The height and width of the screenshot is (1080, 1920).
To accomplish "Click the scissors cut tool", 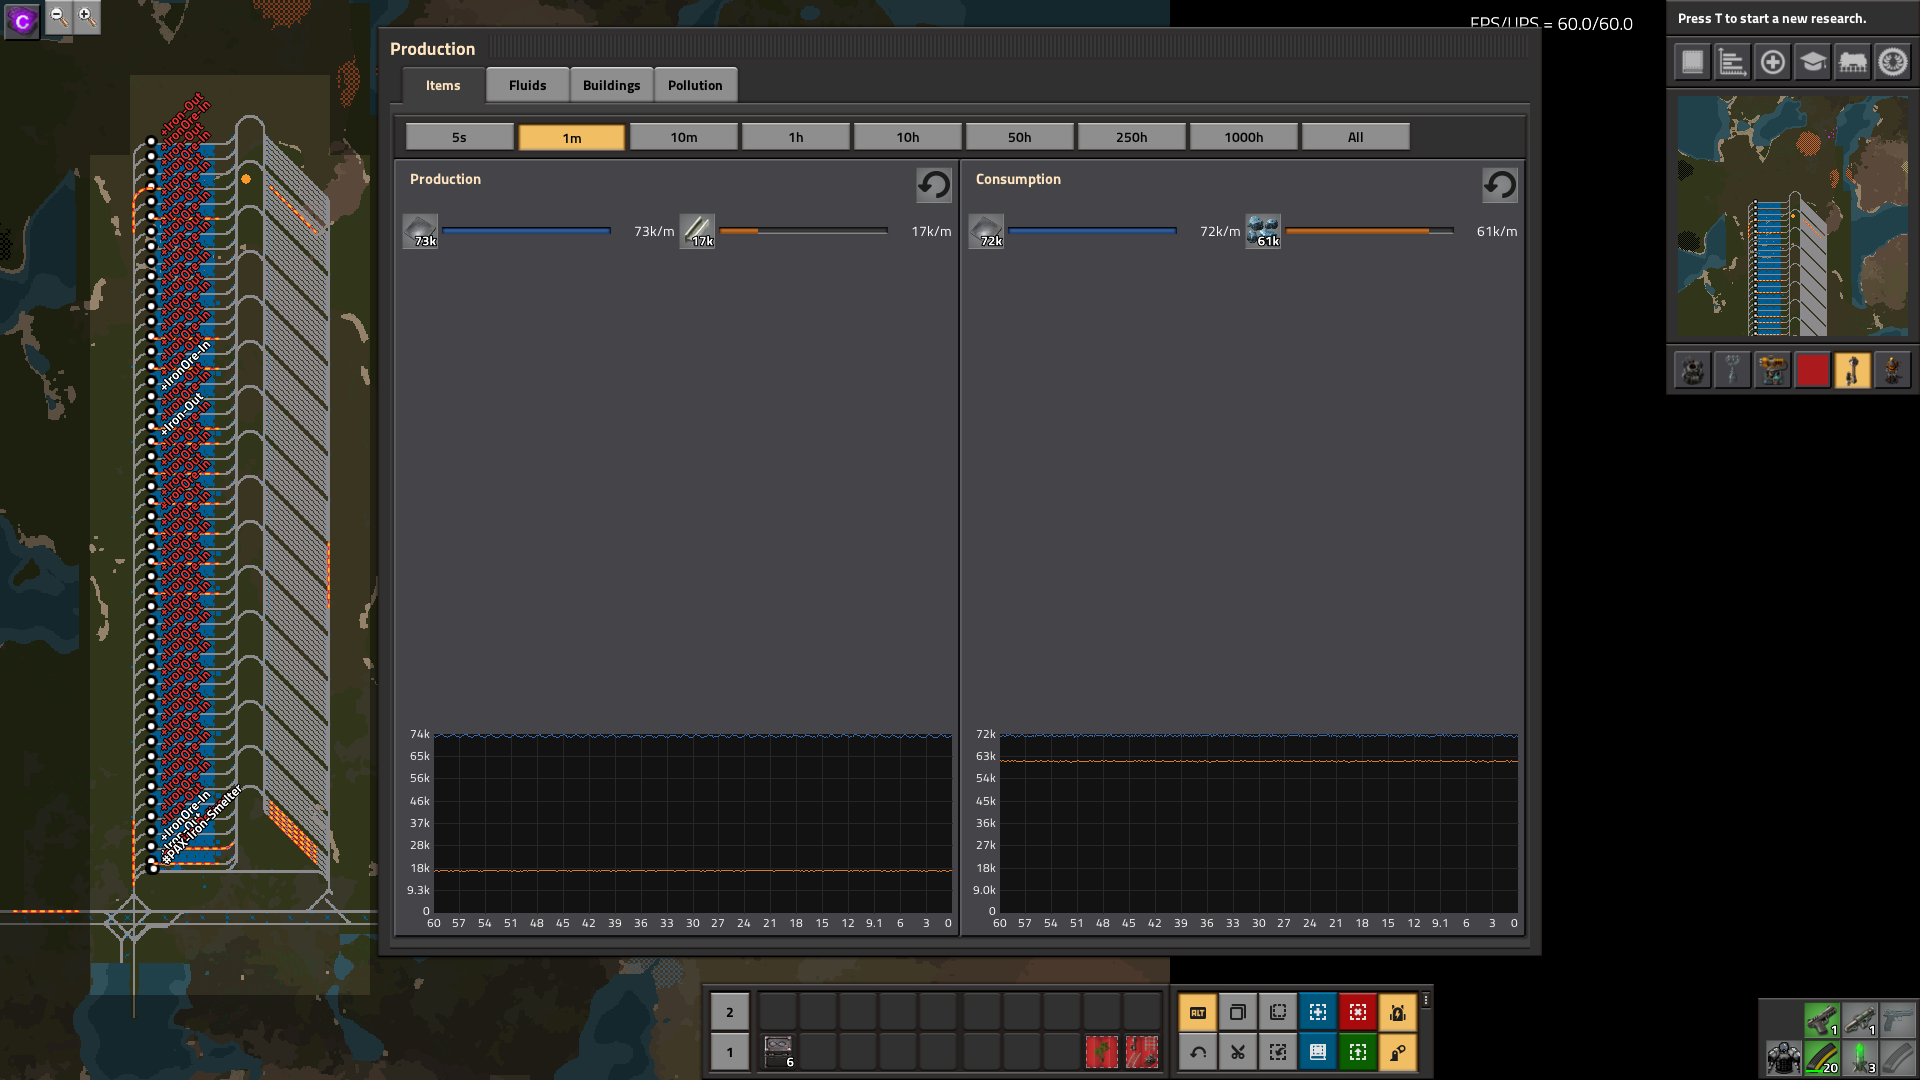I will [1238, 1052].
